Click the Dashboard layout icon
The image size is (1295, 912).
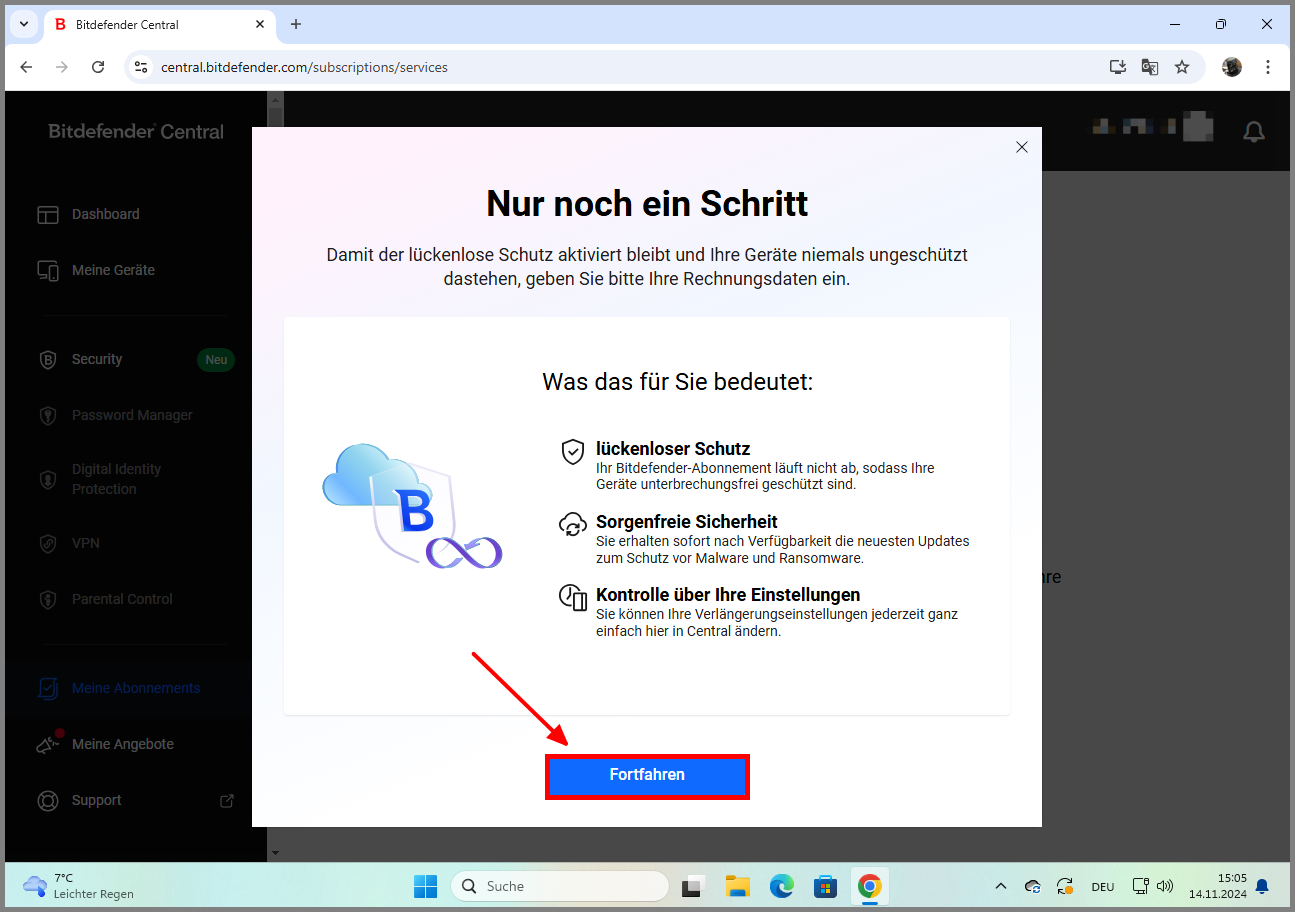pos(48,214)
